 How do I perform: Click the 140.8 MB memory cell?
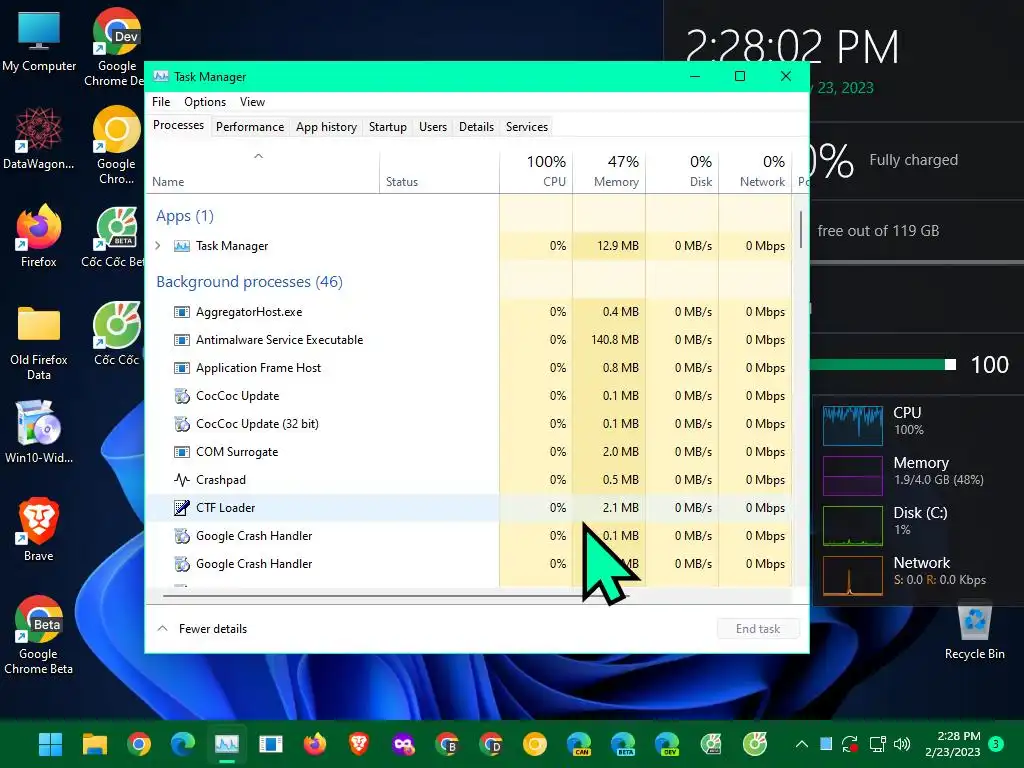coord(609,340)
